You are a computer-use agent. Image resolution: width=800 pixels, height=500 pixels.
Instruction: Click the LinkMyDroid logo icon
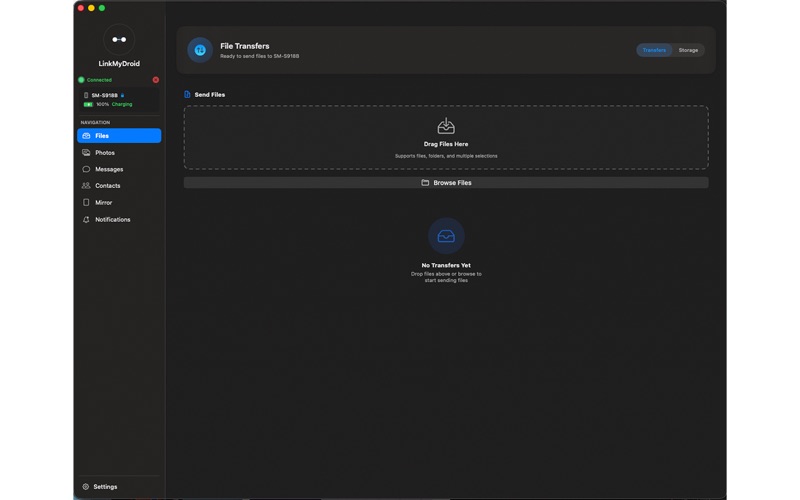[x=119, y=39]
